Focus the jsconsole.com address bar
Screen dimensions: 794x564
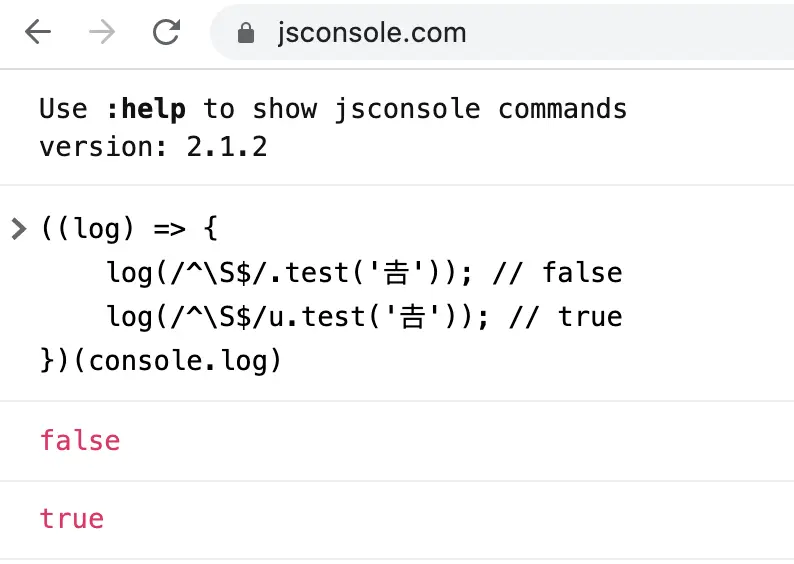[501, 33]
